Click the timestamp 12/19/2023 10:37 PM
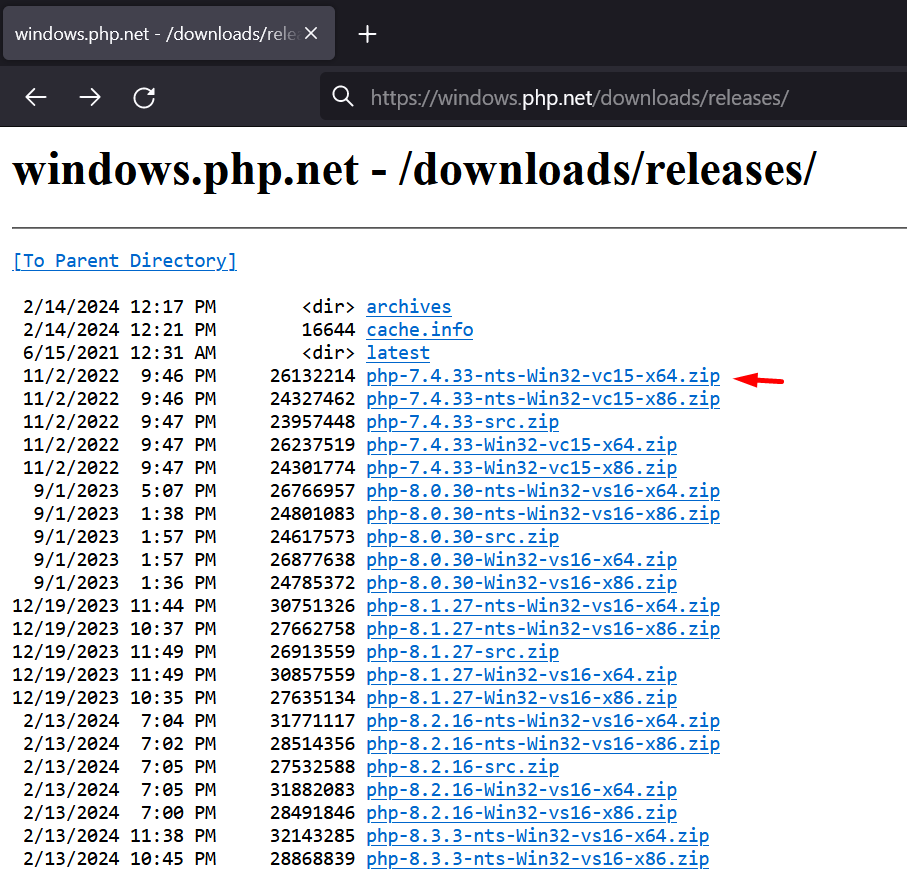The width and height of the screenshot is (907, 872). [x=114, y=629]
